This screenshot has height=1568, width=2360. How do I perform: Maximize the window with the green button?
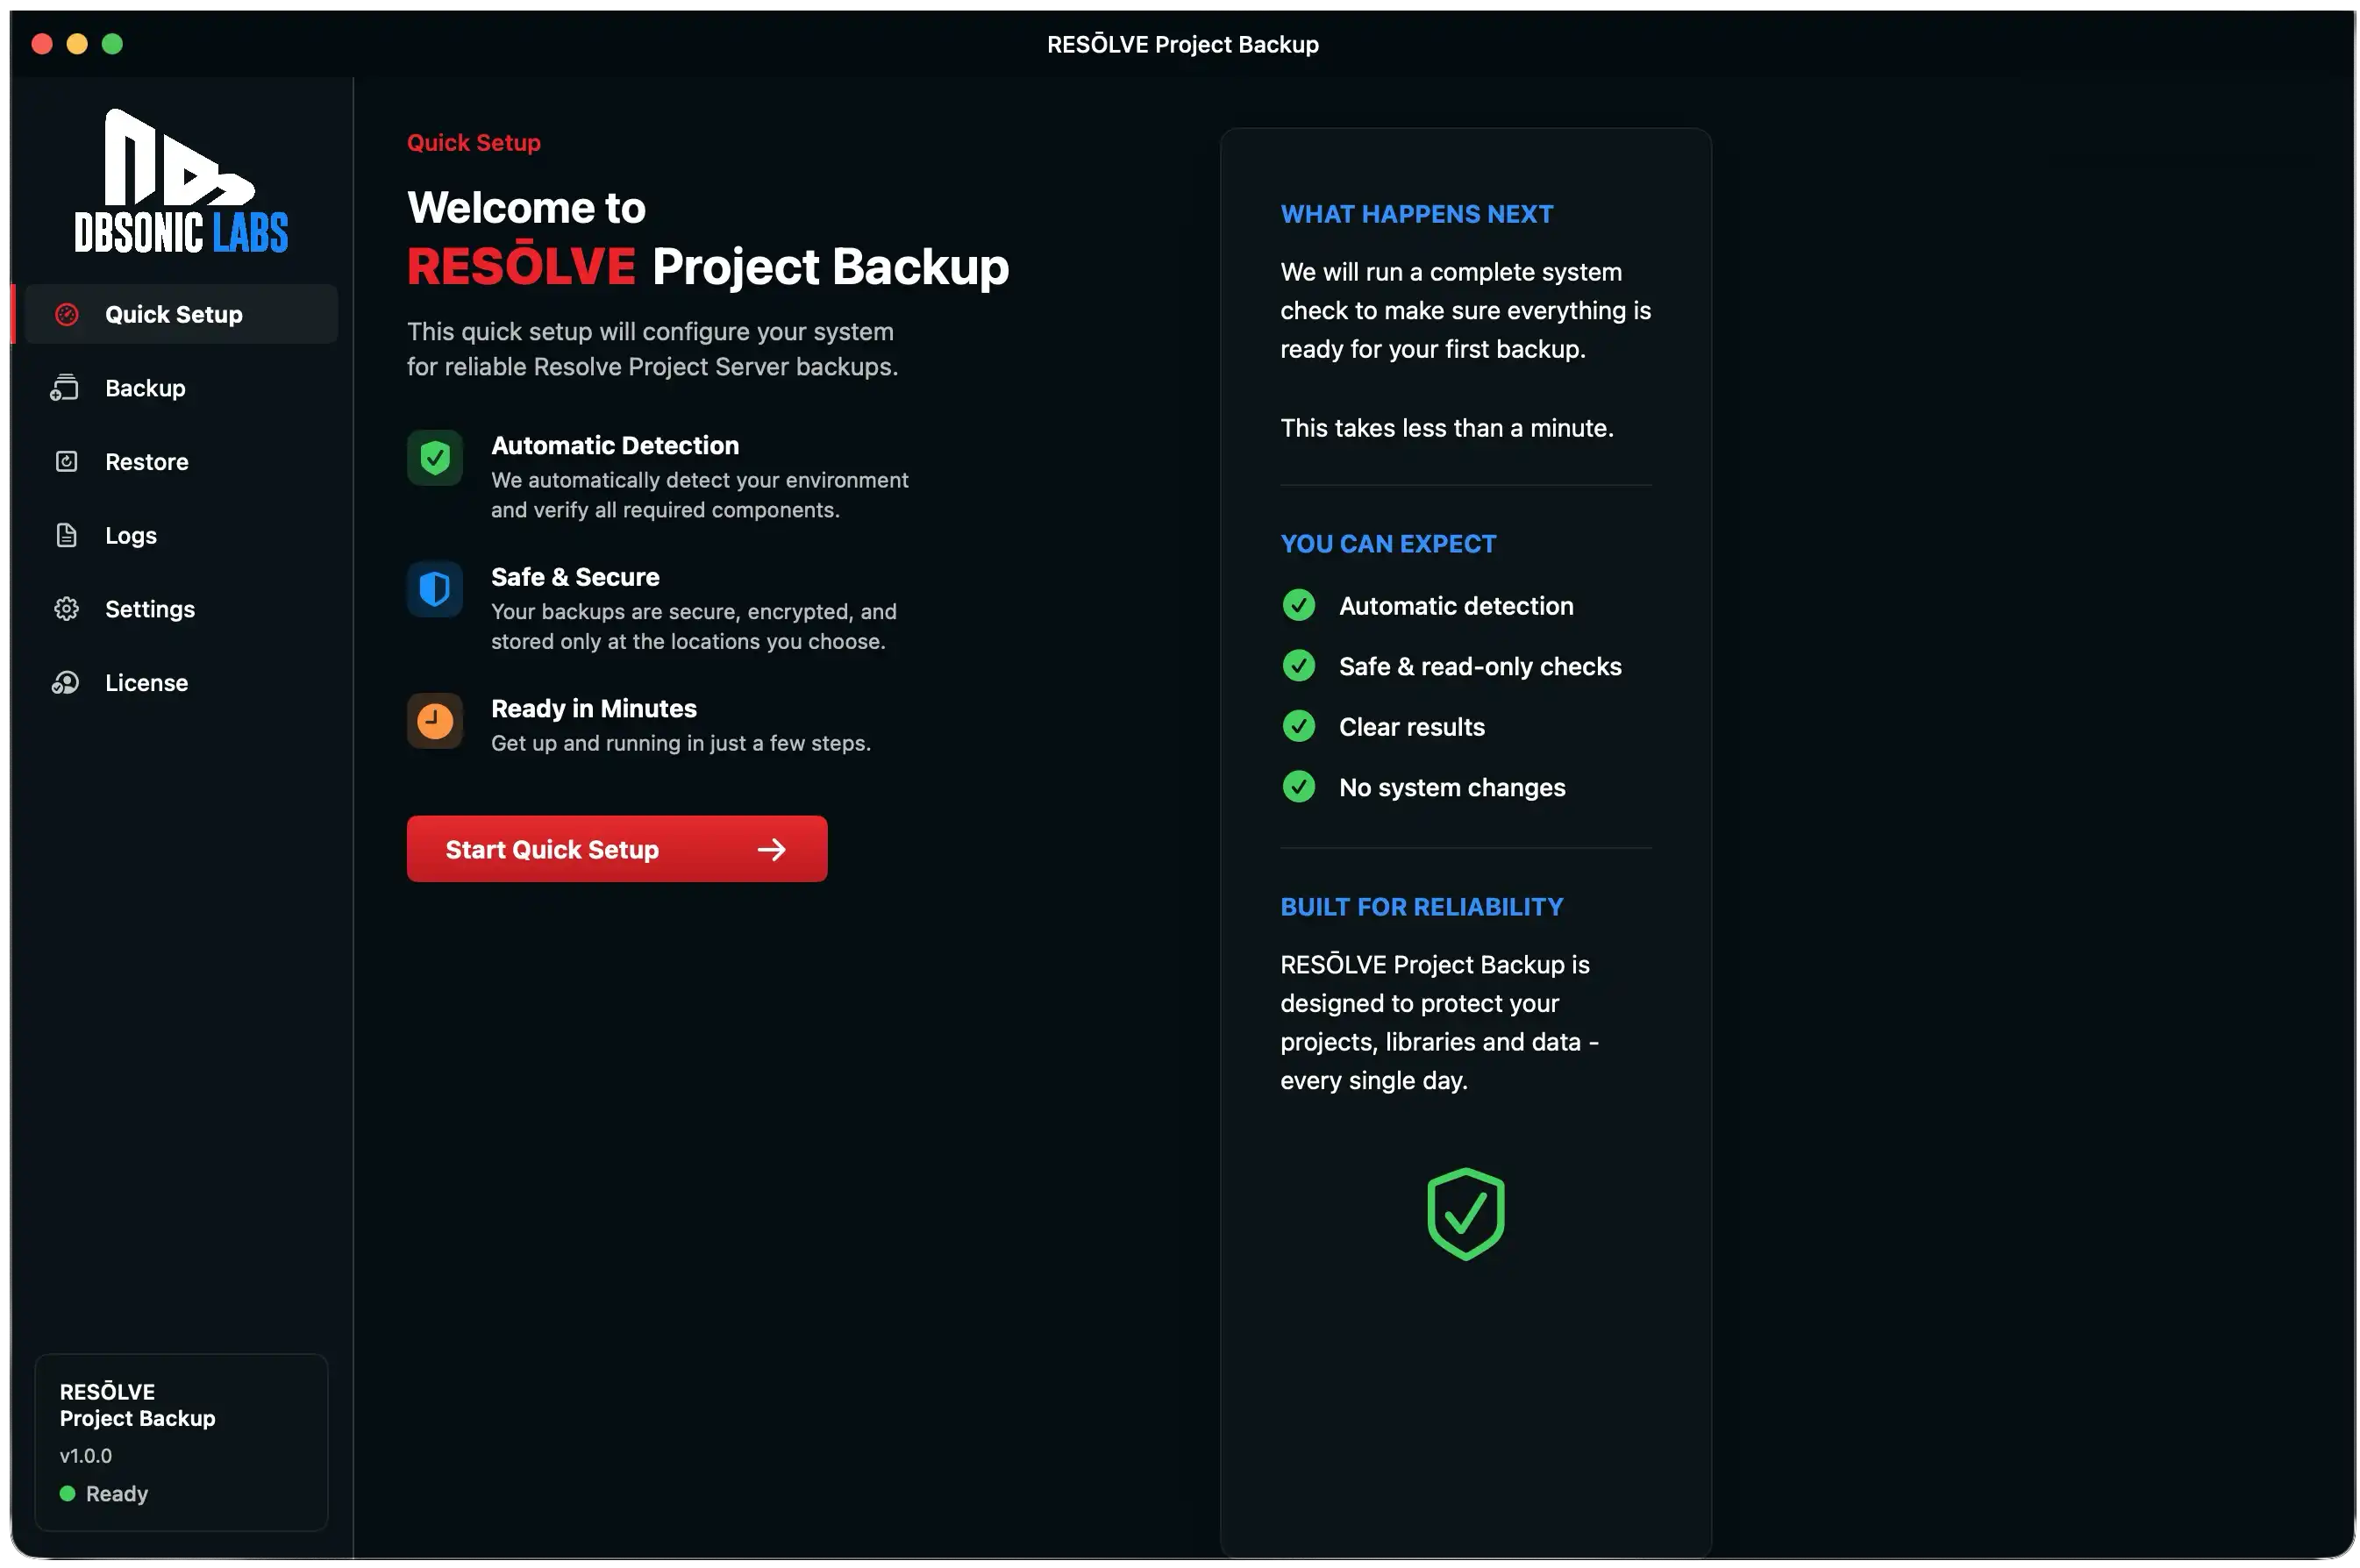[x=112, y=44]
